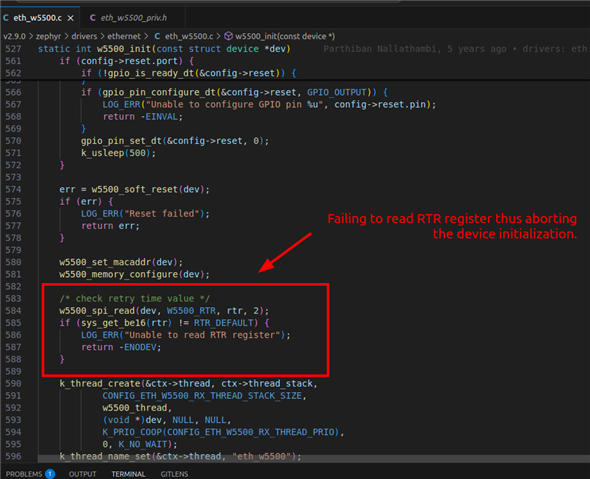
Task: Select the TERMINAL panel tab
Action: [x=128, y=474]
